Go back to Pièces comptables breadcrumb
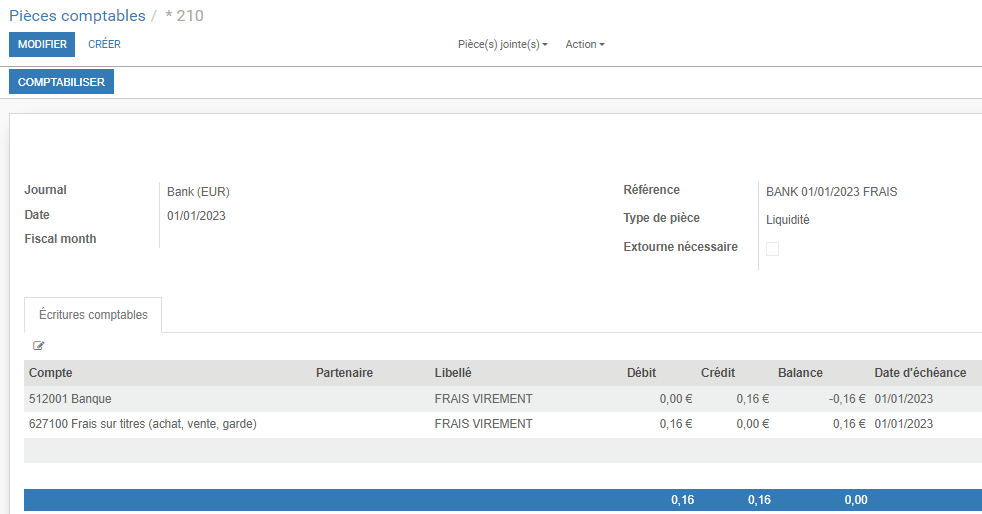Image resolution: width=982 pixels, height=514 pixels. pyautogui.click(x=77, y=16)
